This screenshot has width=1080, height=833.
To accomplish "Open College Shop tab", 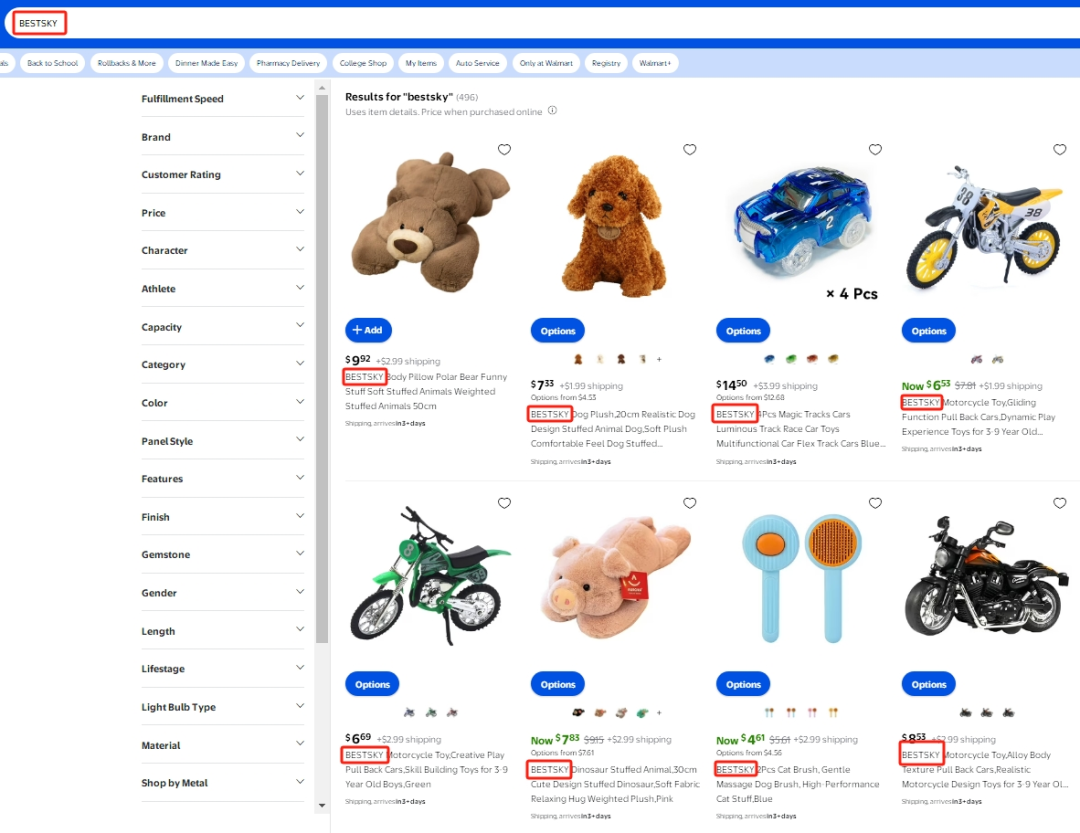I will [363, 63].
